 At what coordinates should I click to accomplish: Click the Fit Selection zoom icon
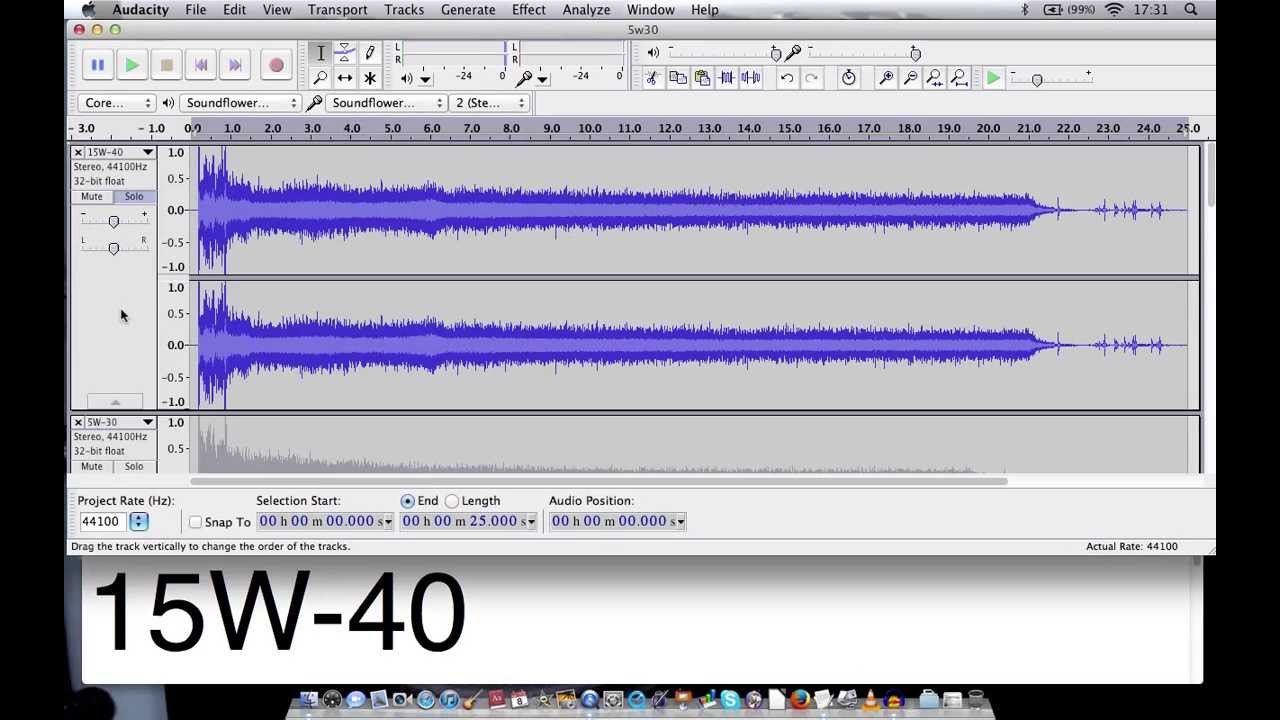click(x=934, y=78)
